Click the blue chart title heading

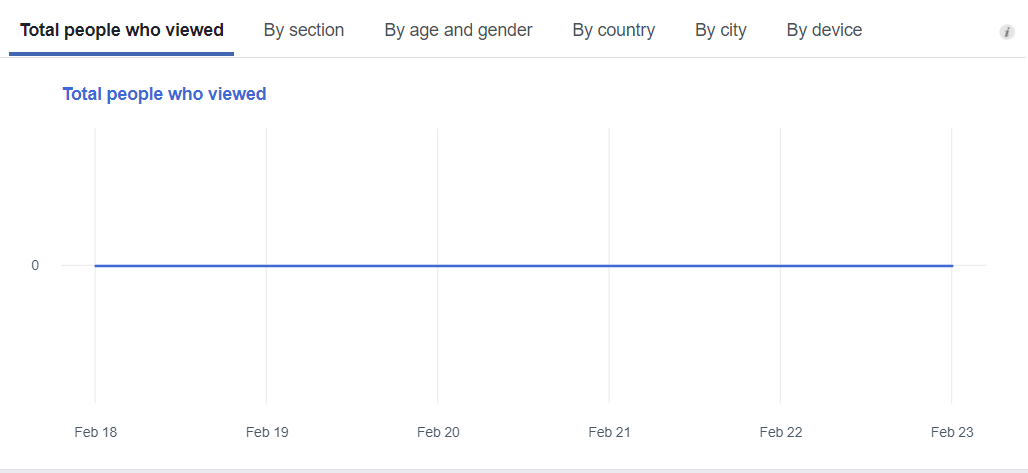point(164,94)
